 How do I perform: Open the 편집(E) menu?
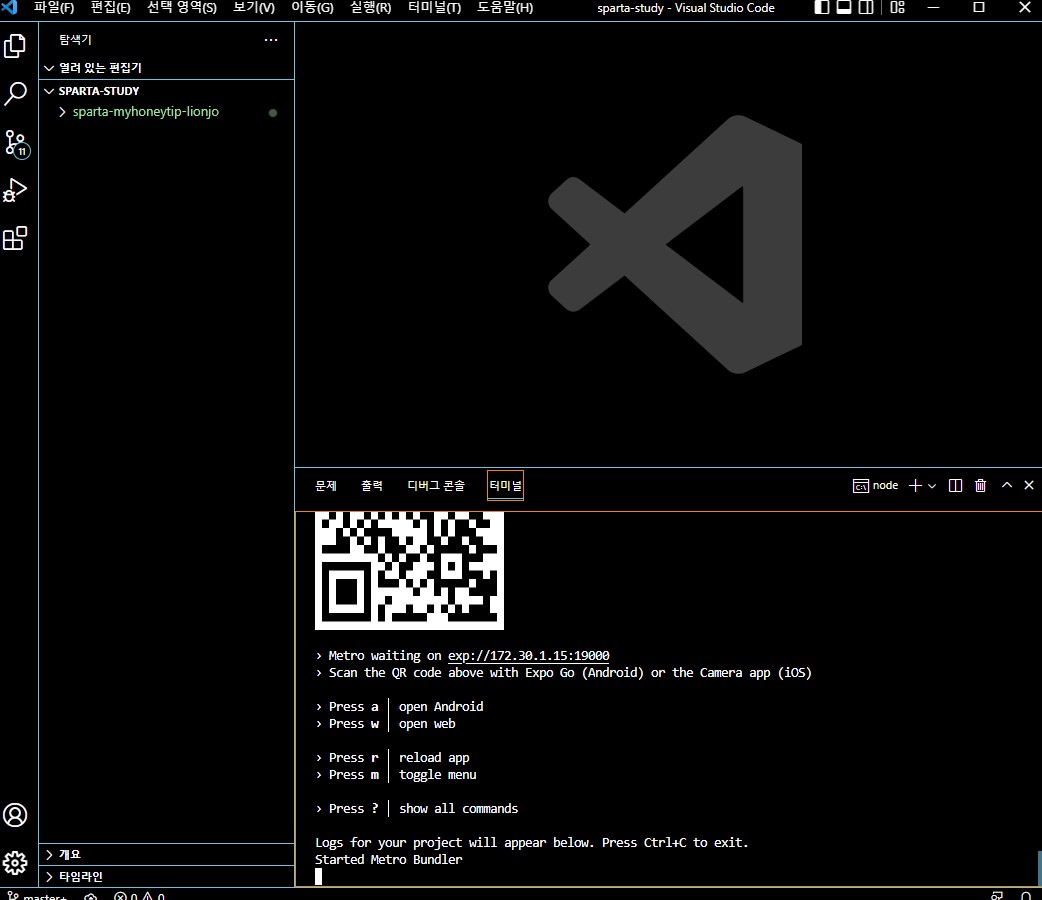(x=110, y=8)
